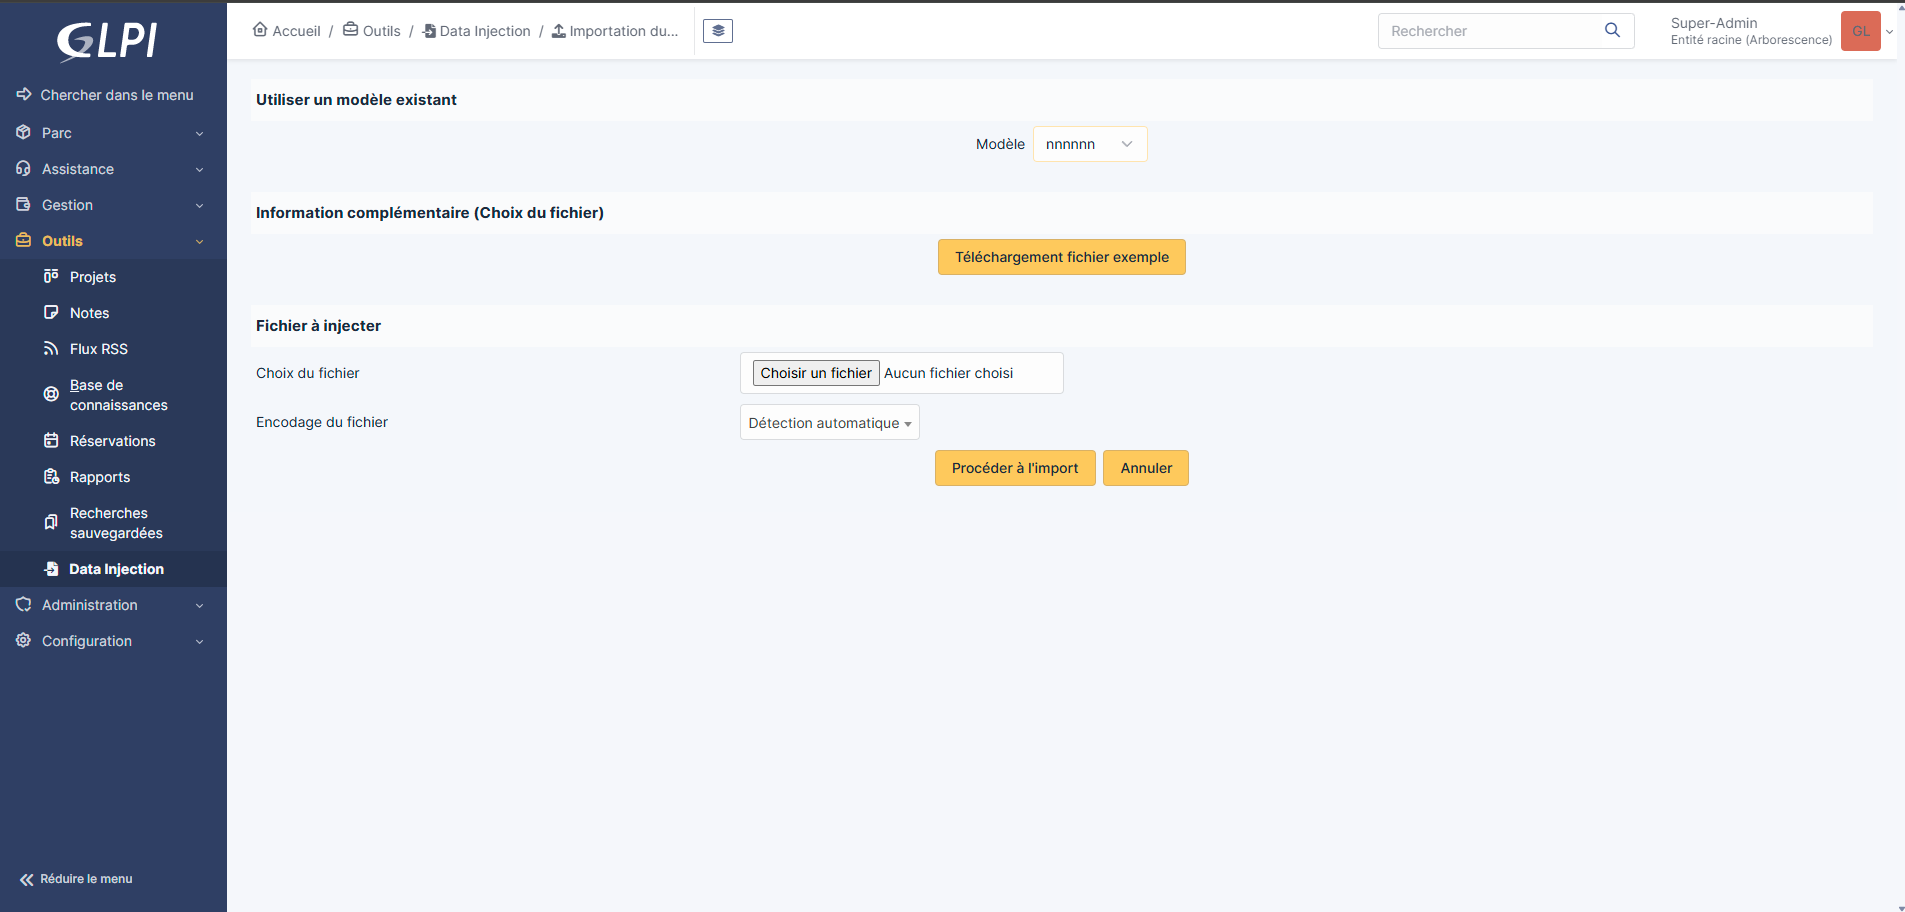Click the GLPI logo
This screenshot has width=1905, height=912.
107,41
